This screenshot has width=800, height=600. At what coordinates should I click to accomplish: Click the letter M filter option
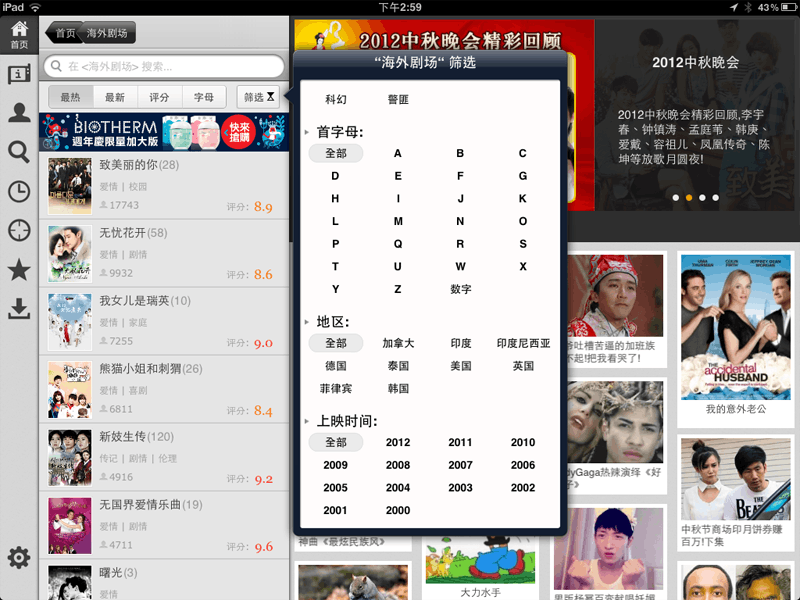398,221
